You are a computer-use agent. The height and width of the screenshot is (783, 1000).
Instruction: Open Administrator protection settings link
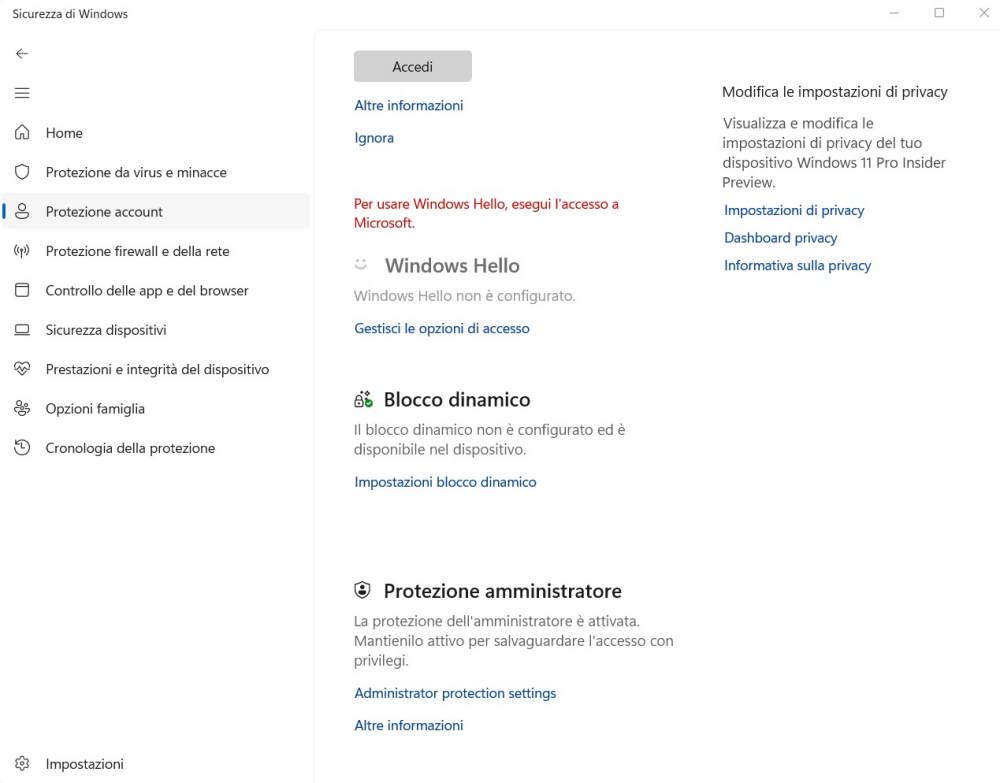[455, 693]
